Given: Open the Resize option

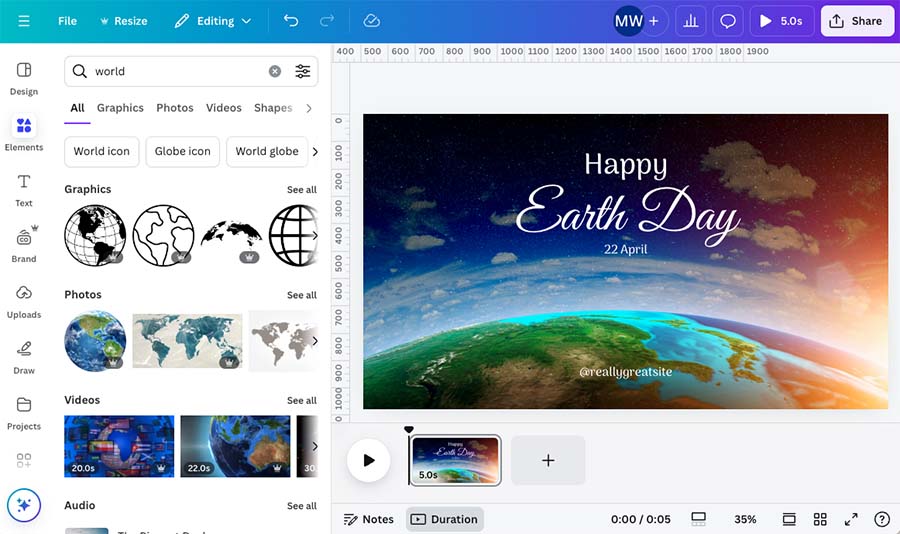Looking at the screenshot, I should point(124,21).
